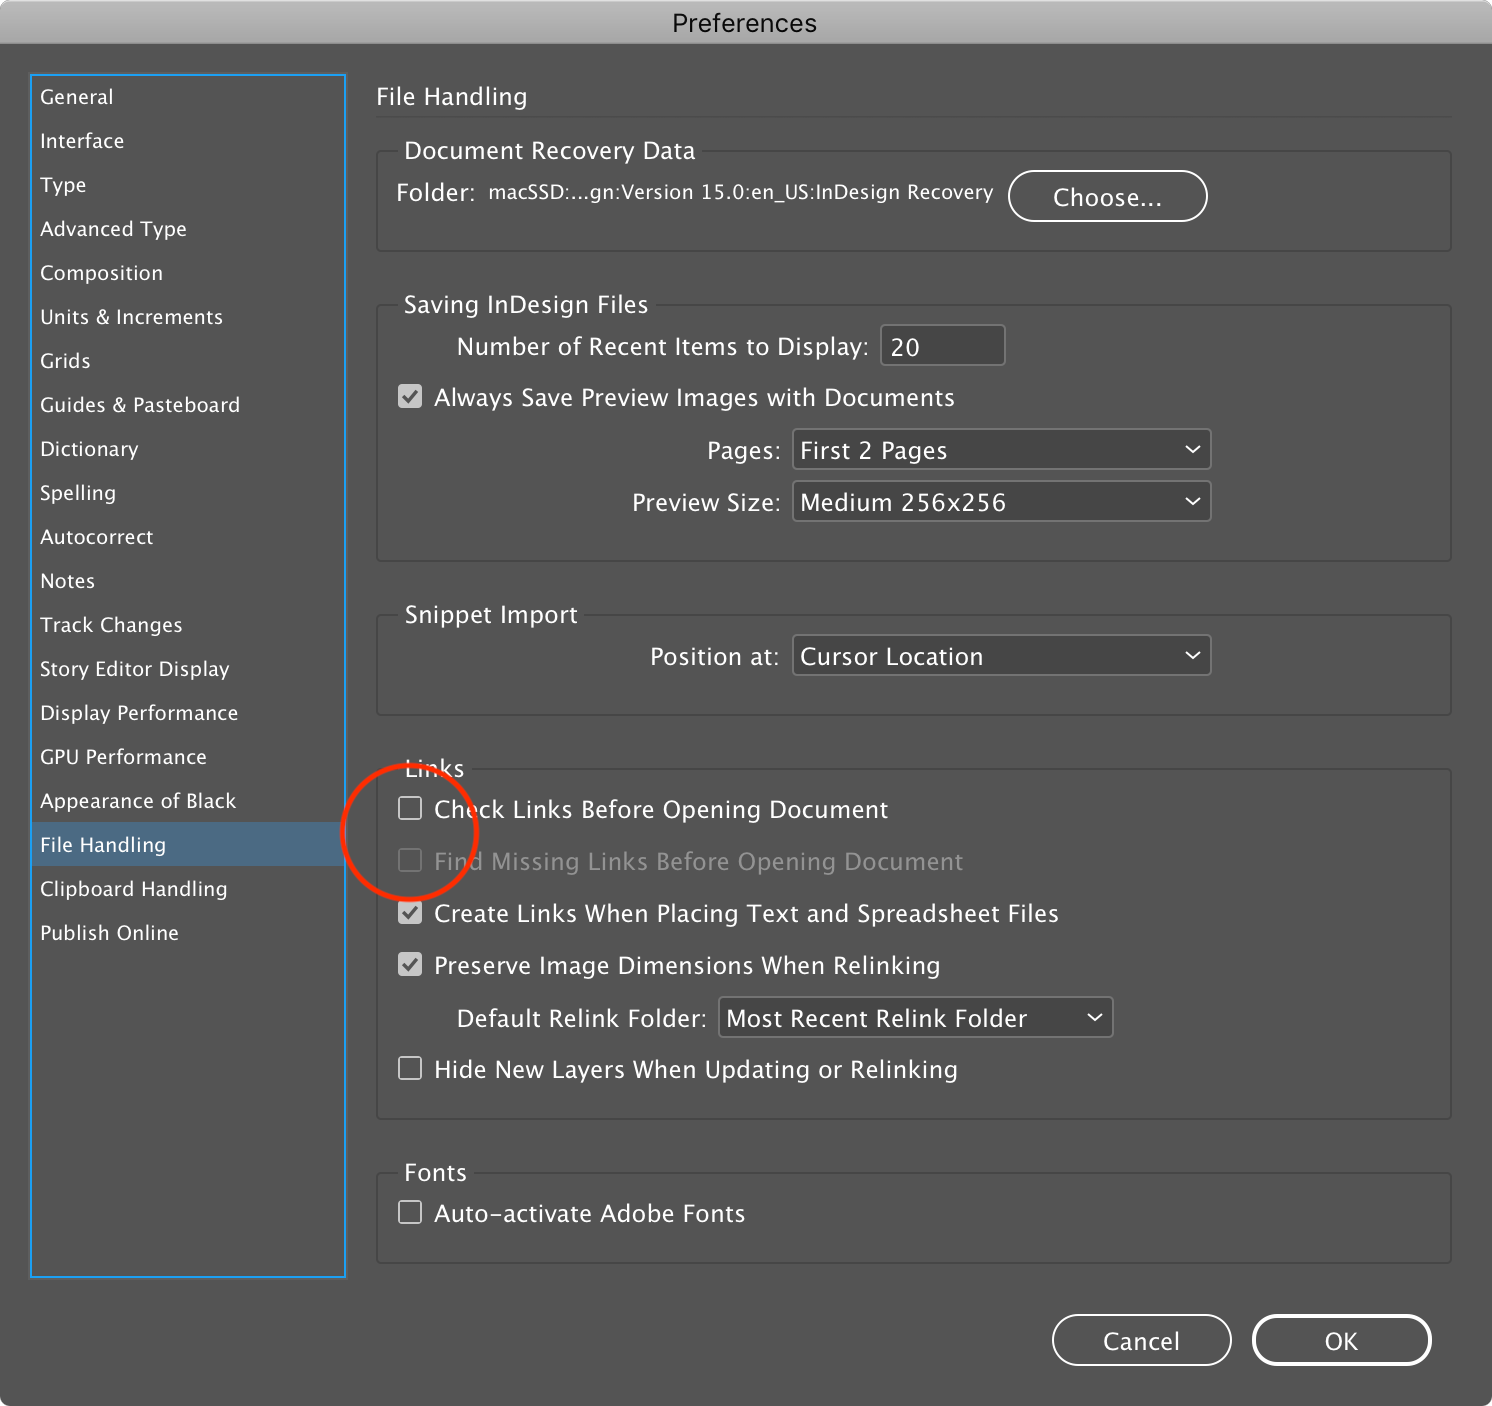Select the GPU Performance category

[x=123, y=756]
